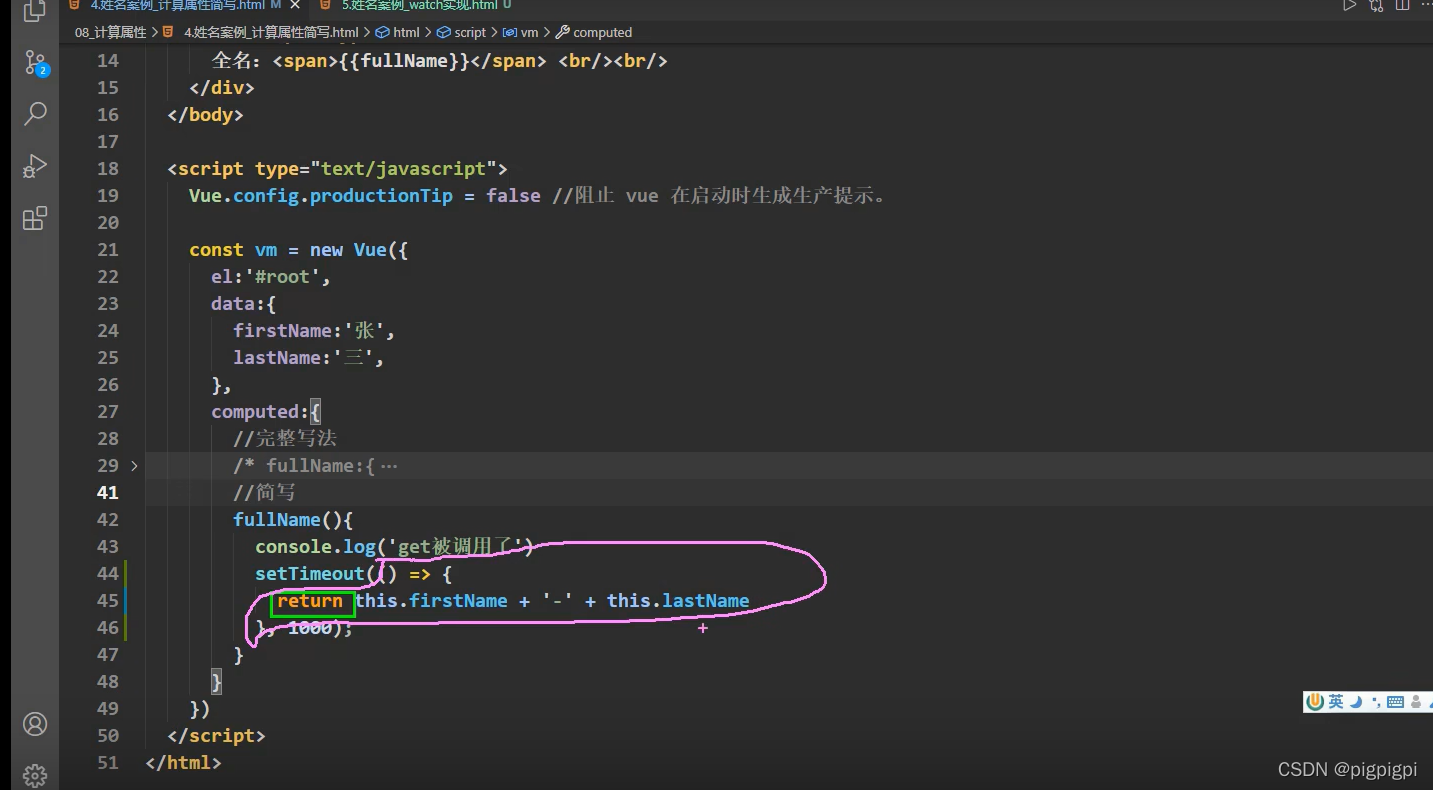
Task: Expand the folded region at line 29
Action: click(134, 465)
